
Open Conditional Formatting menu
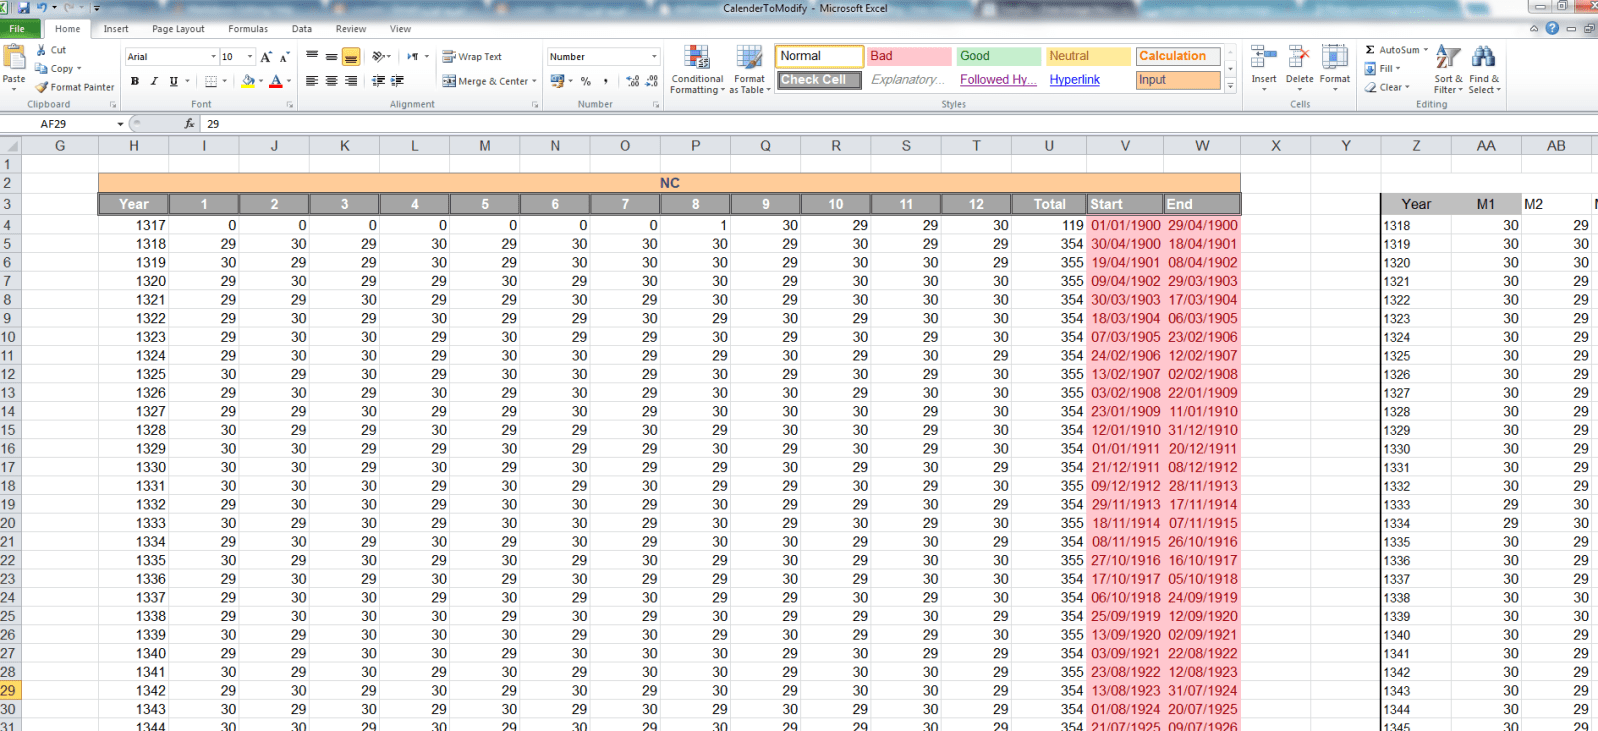[697, 69]
